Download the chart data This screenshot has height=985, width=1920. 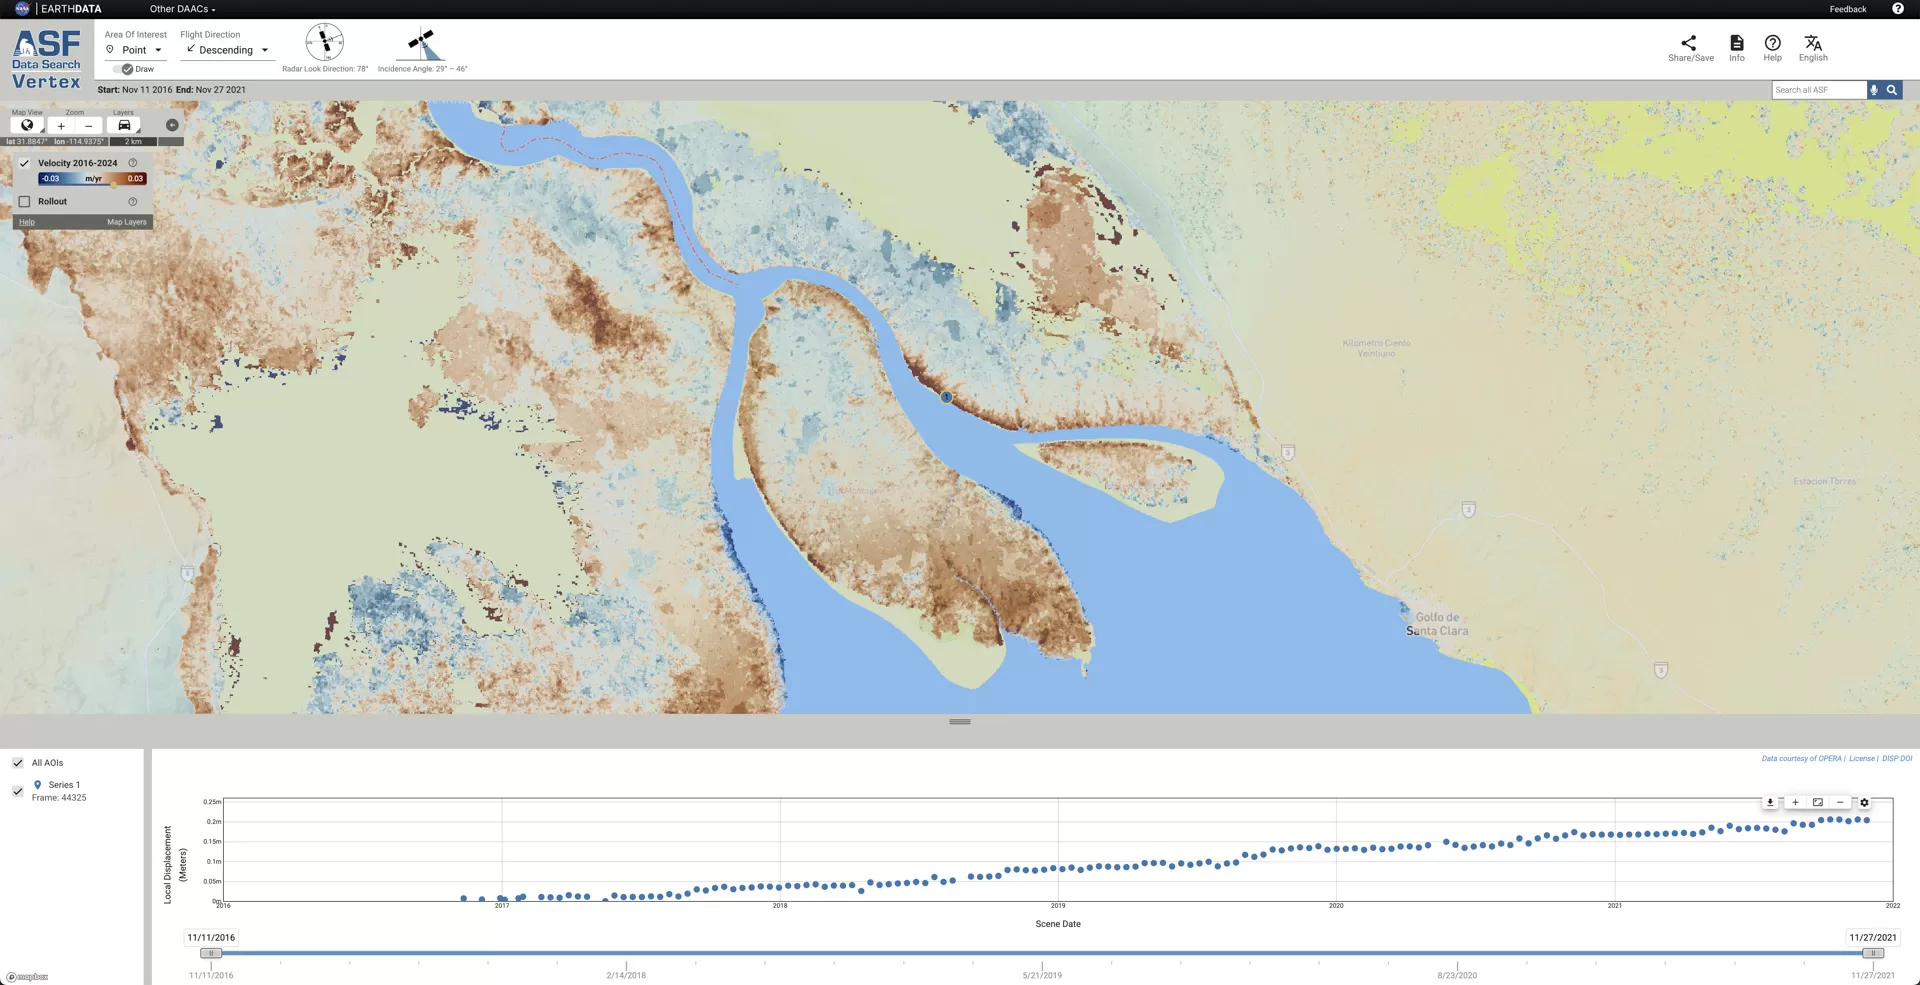[x=1770, y=802]
